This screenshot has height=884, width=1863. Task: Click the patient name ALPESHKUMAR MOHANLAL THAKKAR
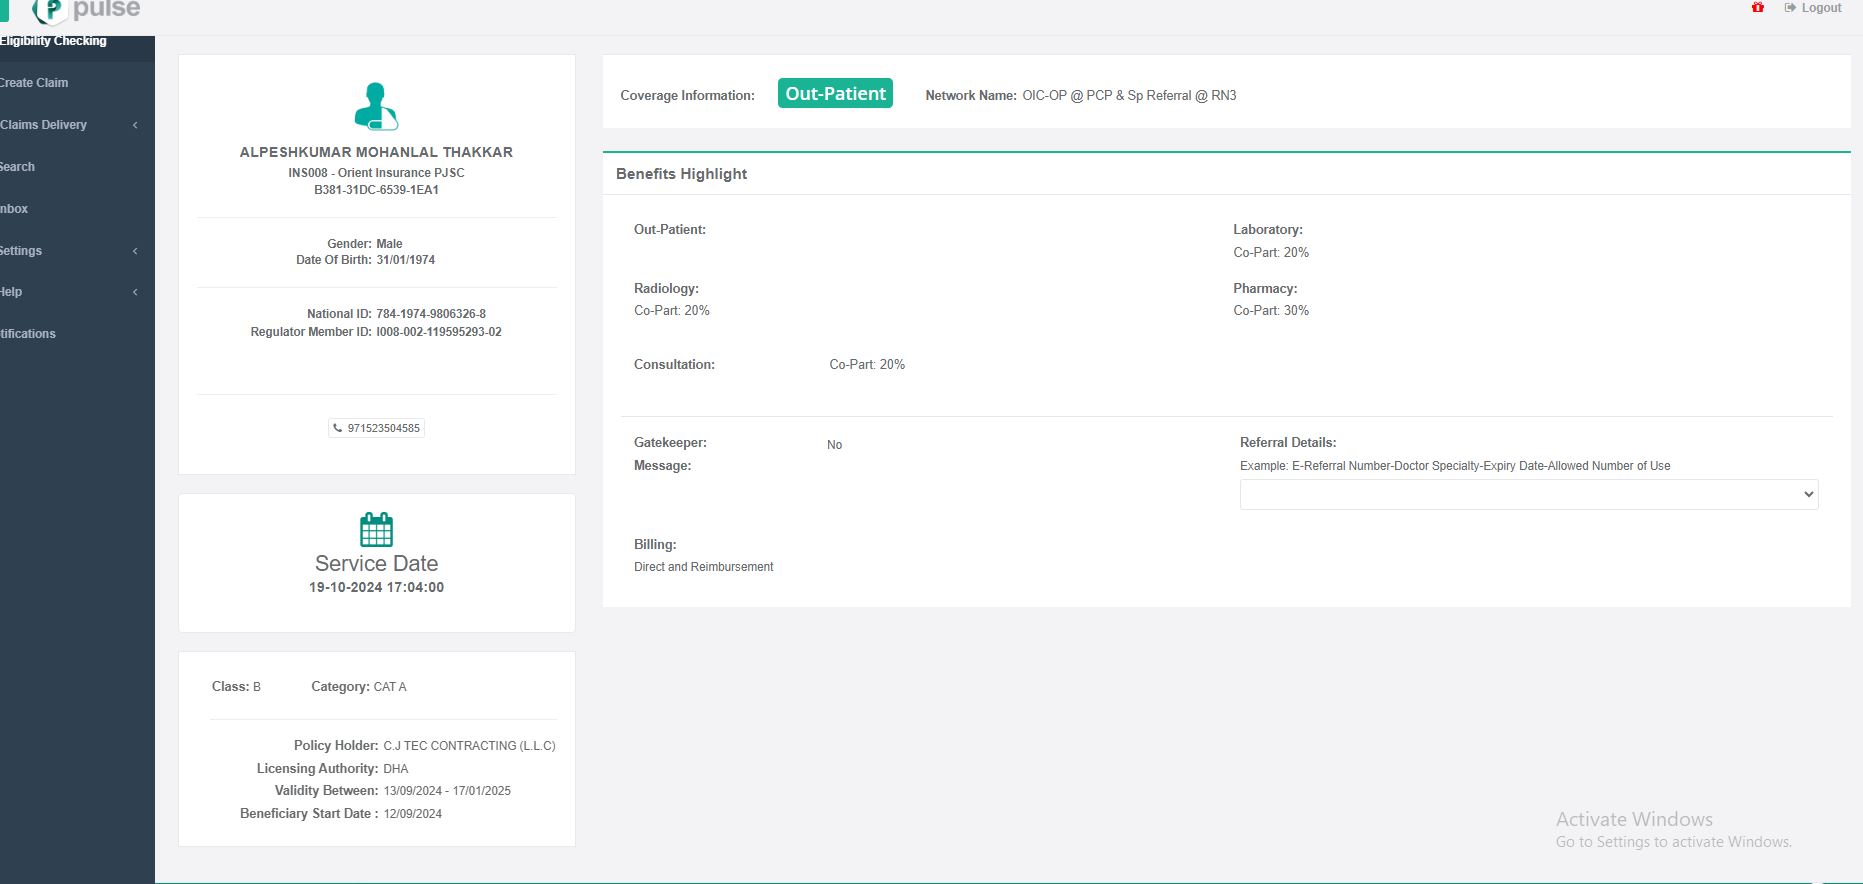point(376,152)
